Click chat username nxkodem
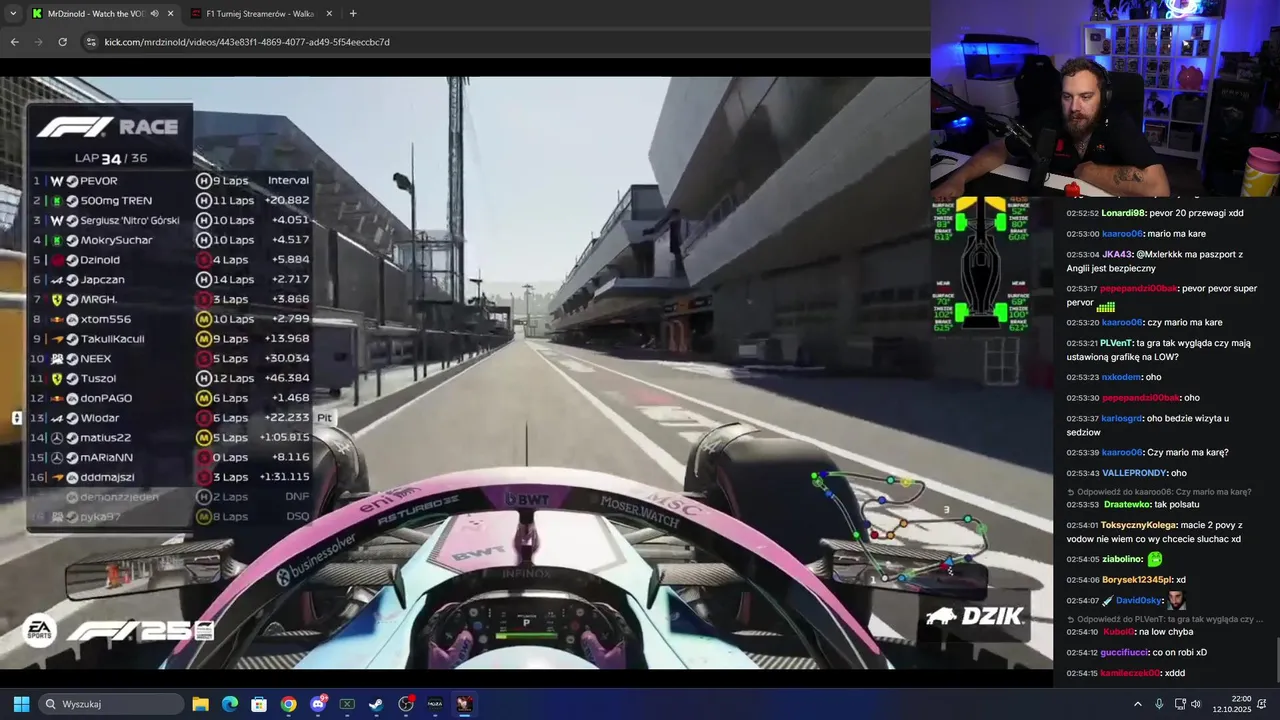The height and width of the screenshot is (720, 1280). [1121, 377]
